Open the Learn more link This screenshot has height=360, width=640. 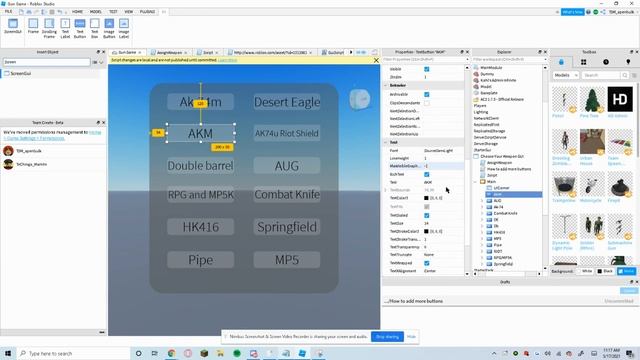227,60
